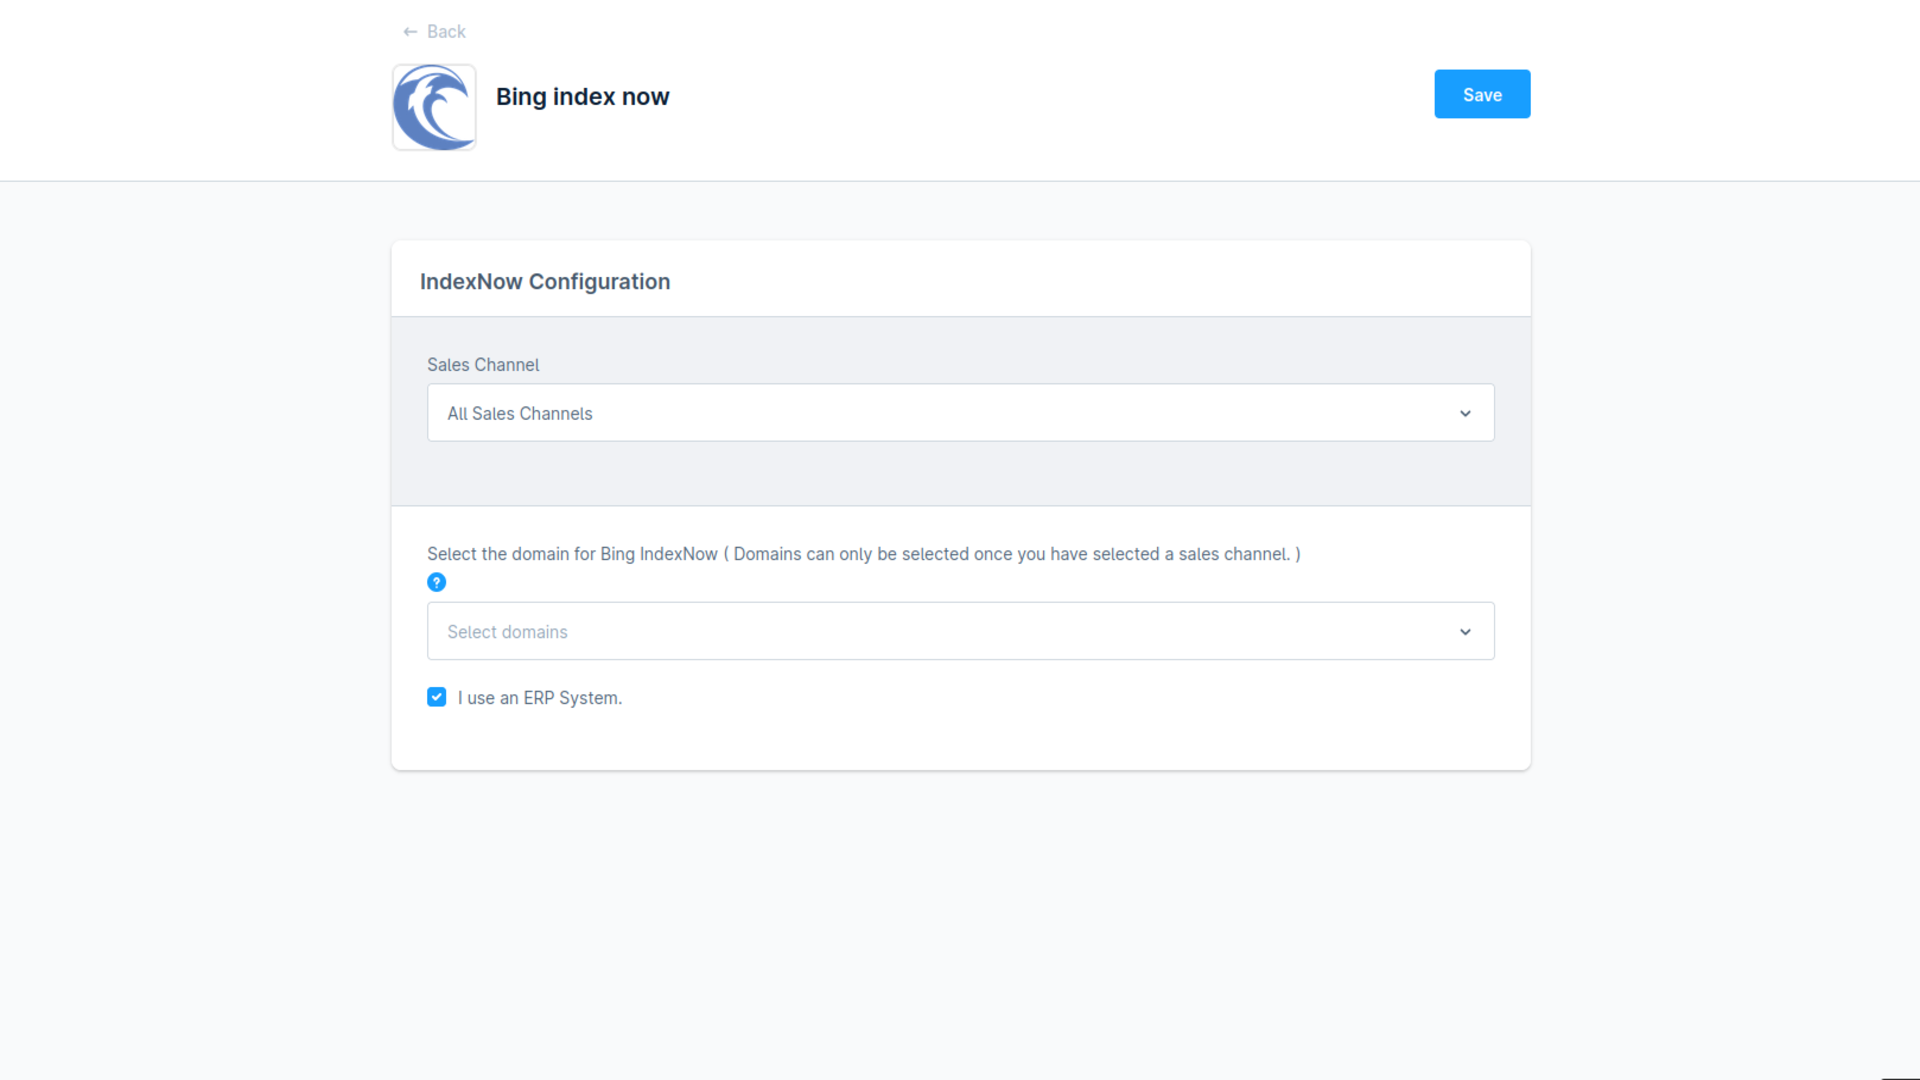Open the All Sales Channels dropdown
This screenshot has width=1920, height=1080.
pos(960,413)
